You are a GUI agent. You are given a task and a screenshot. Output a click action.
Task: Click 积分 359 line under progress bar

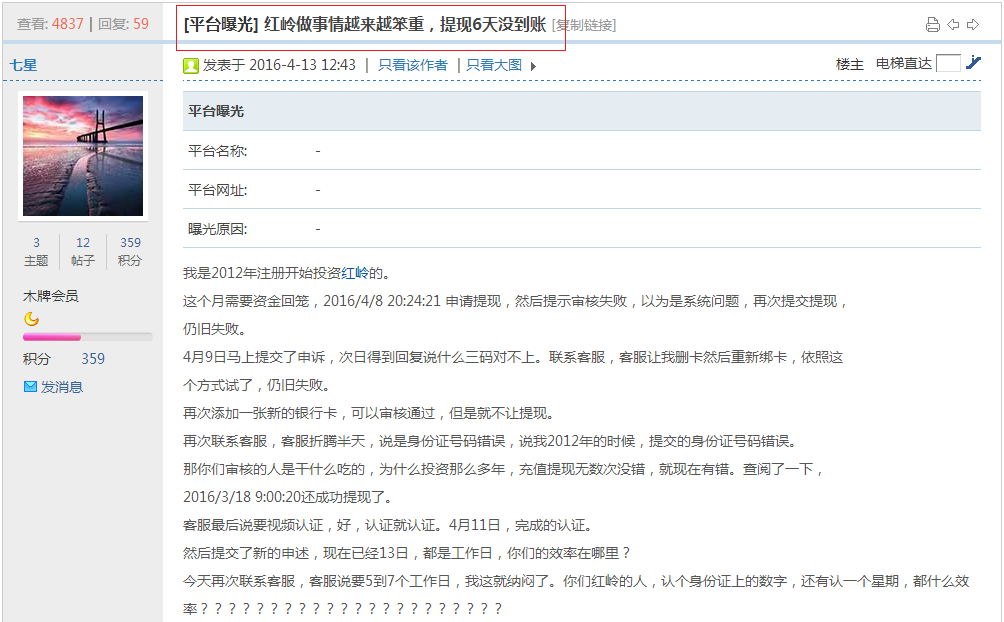coord(64,359)
